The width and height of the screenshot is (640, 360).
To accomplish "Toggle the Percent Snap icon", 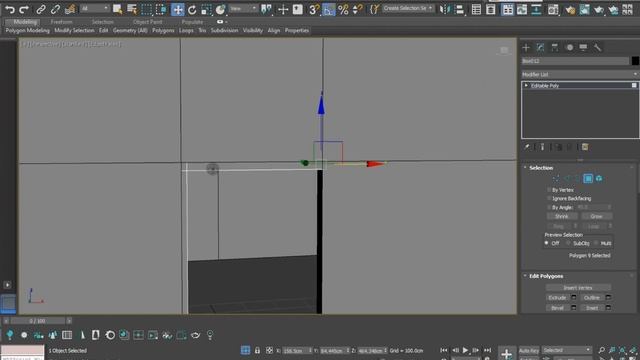I will 343,9.
